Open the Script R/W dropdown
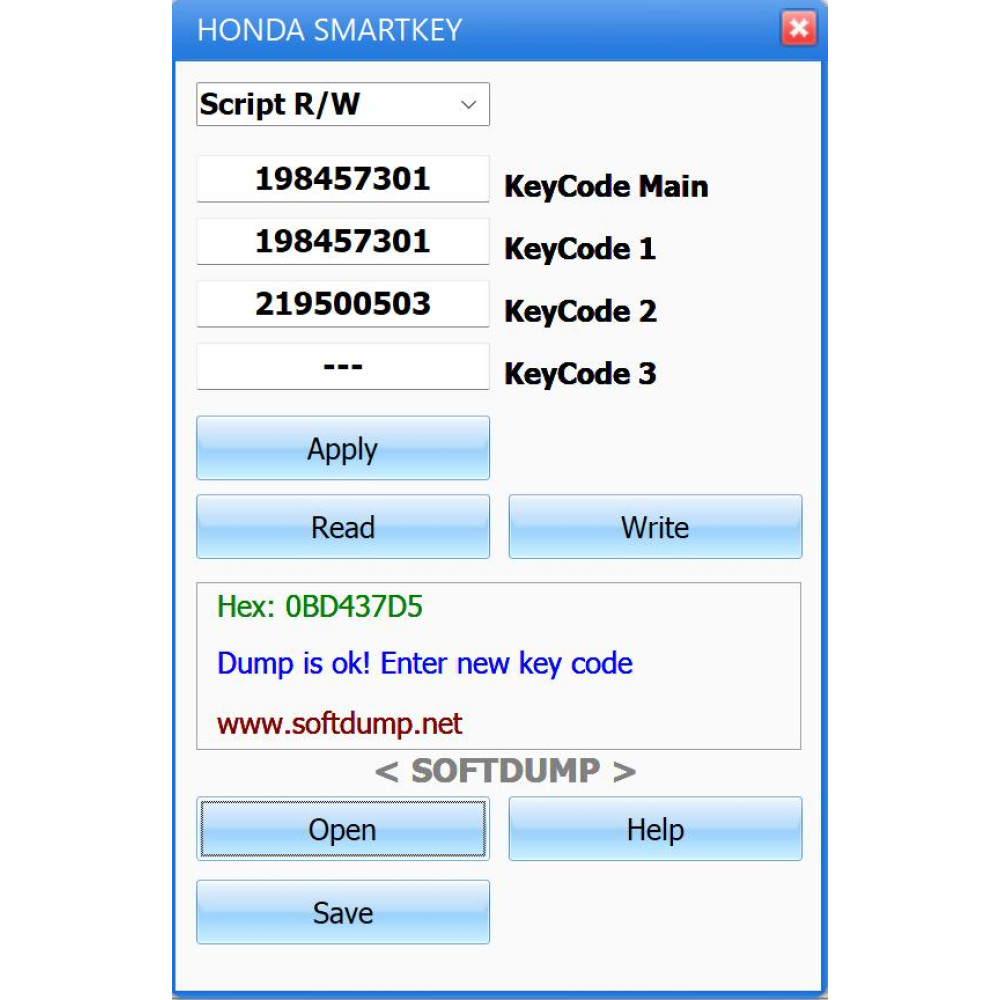1000x1000 pixels. pos(342,104)
